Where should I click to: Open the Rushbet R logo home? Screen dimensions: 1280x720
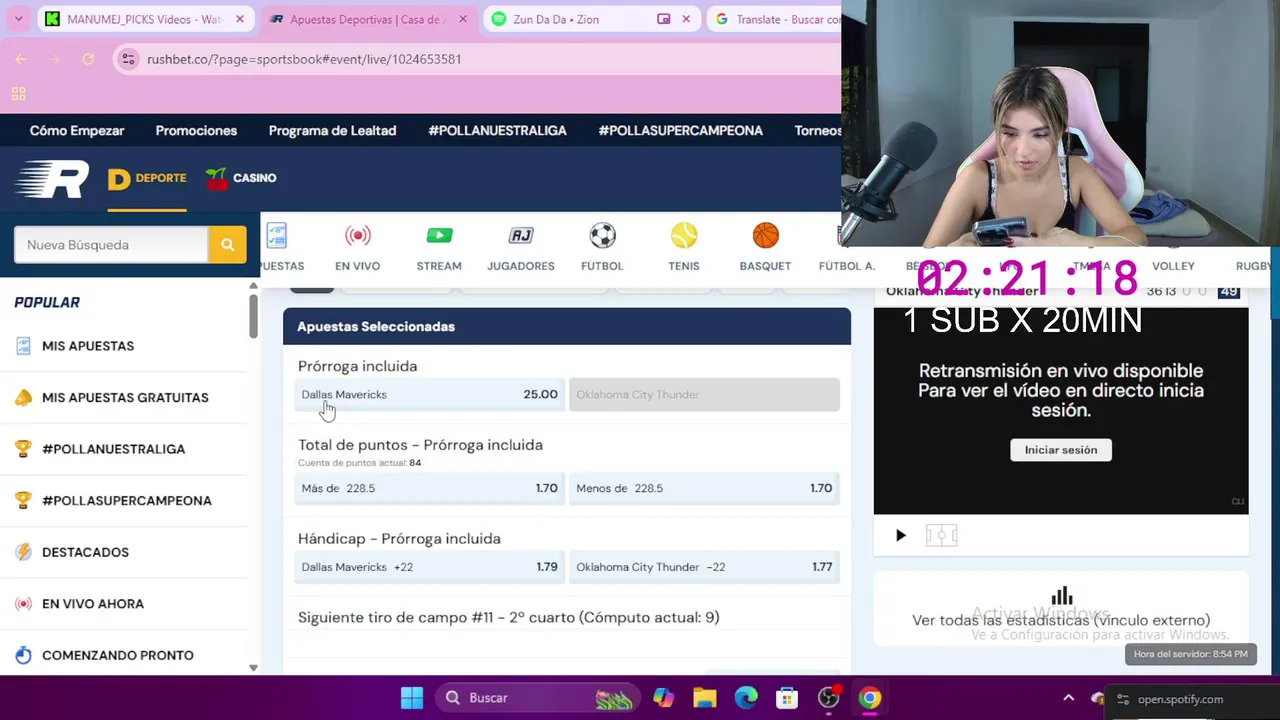coord(52,179)
